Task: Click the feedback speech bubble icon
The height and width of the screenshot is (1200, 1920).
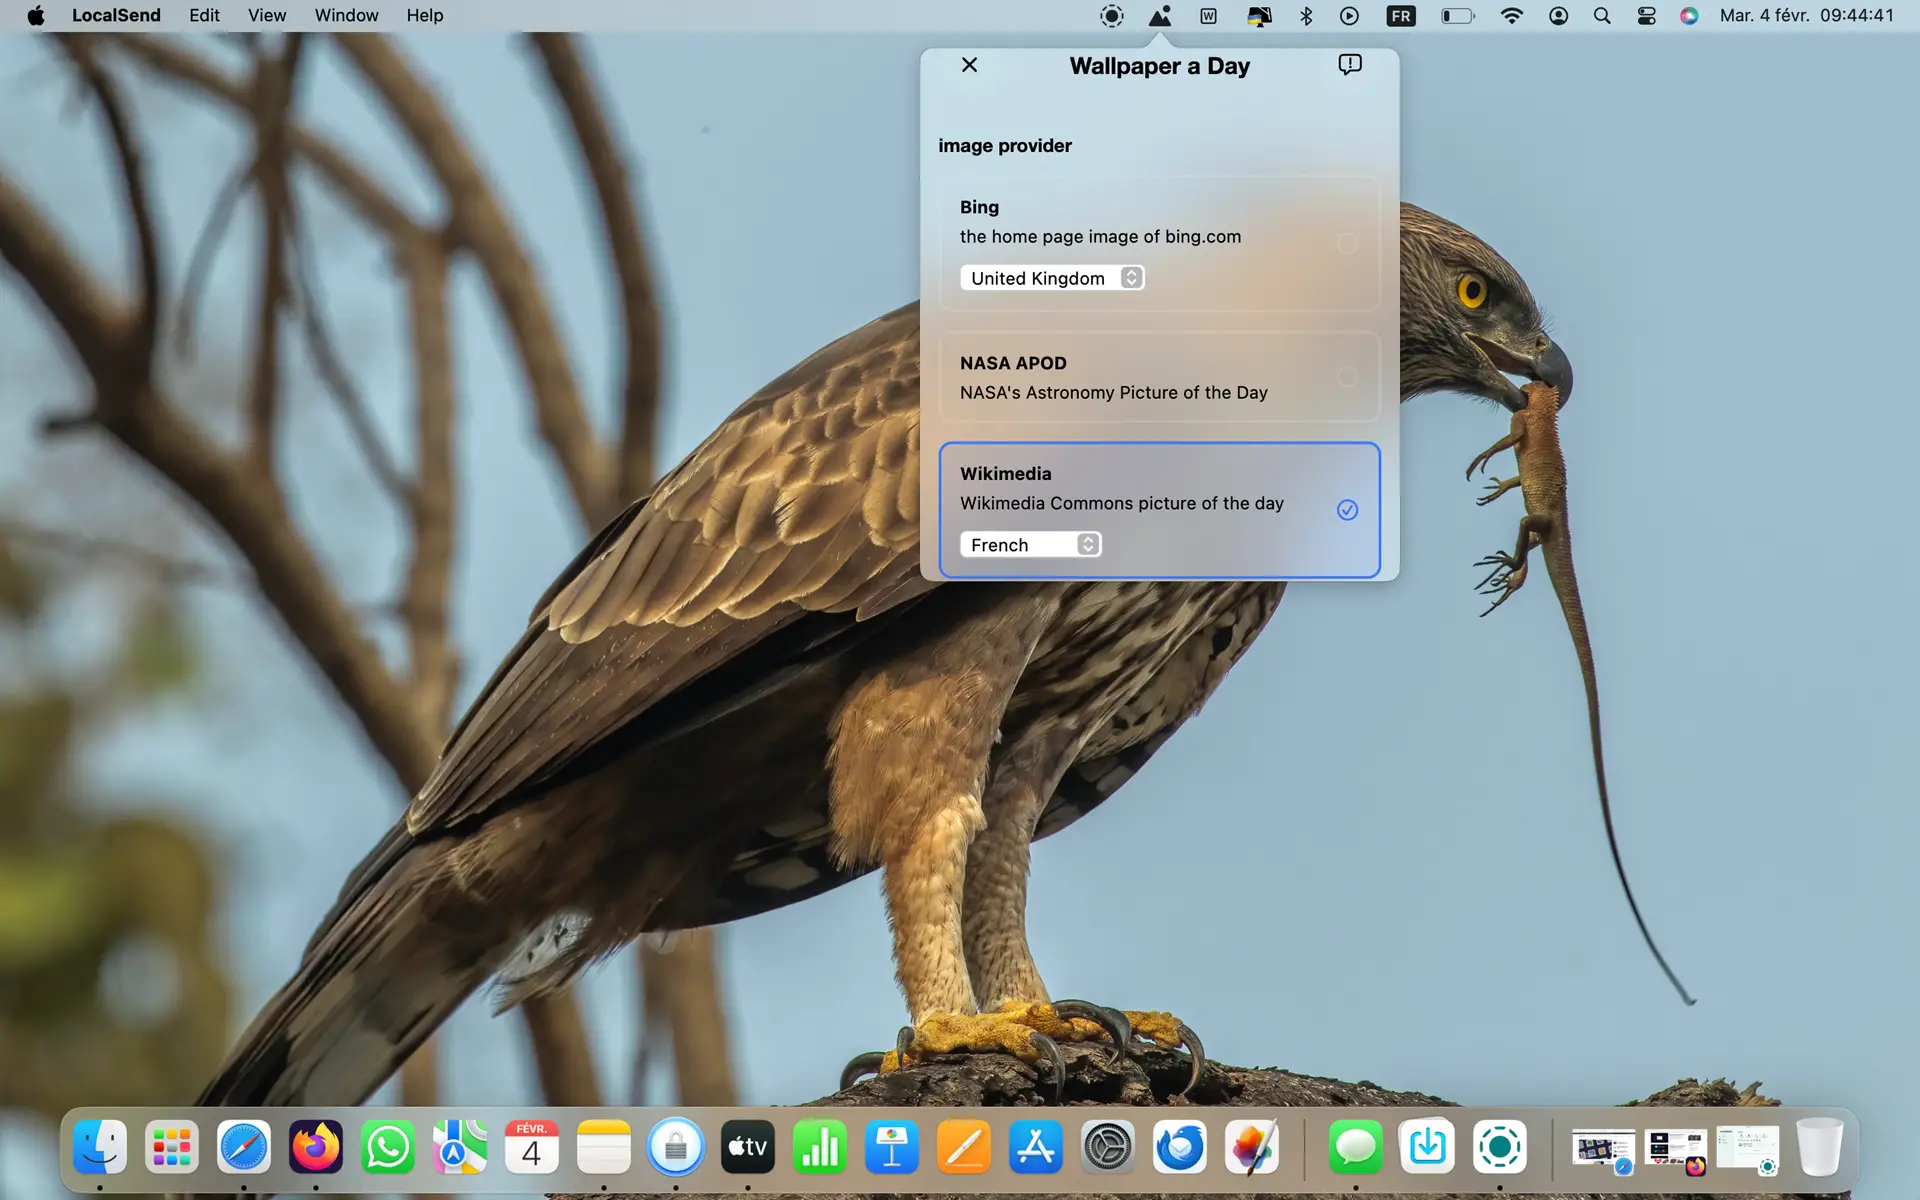Action: [x=1349, y=65]
